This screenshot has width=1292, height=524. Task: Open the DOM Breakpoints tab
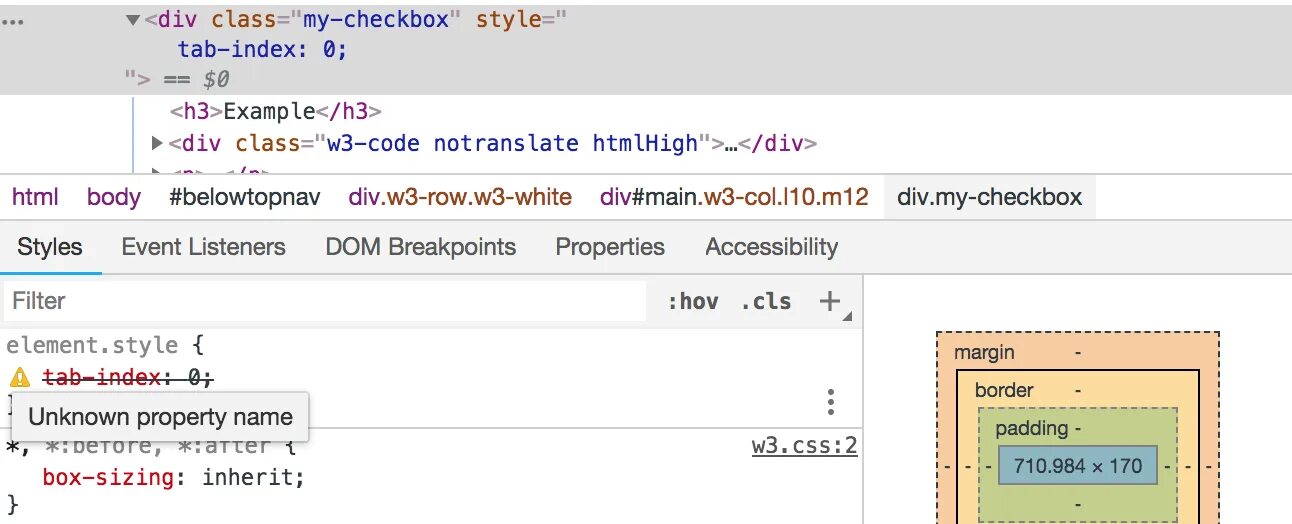click(x=420, y=247)
